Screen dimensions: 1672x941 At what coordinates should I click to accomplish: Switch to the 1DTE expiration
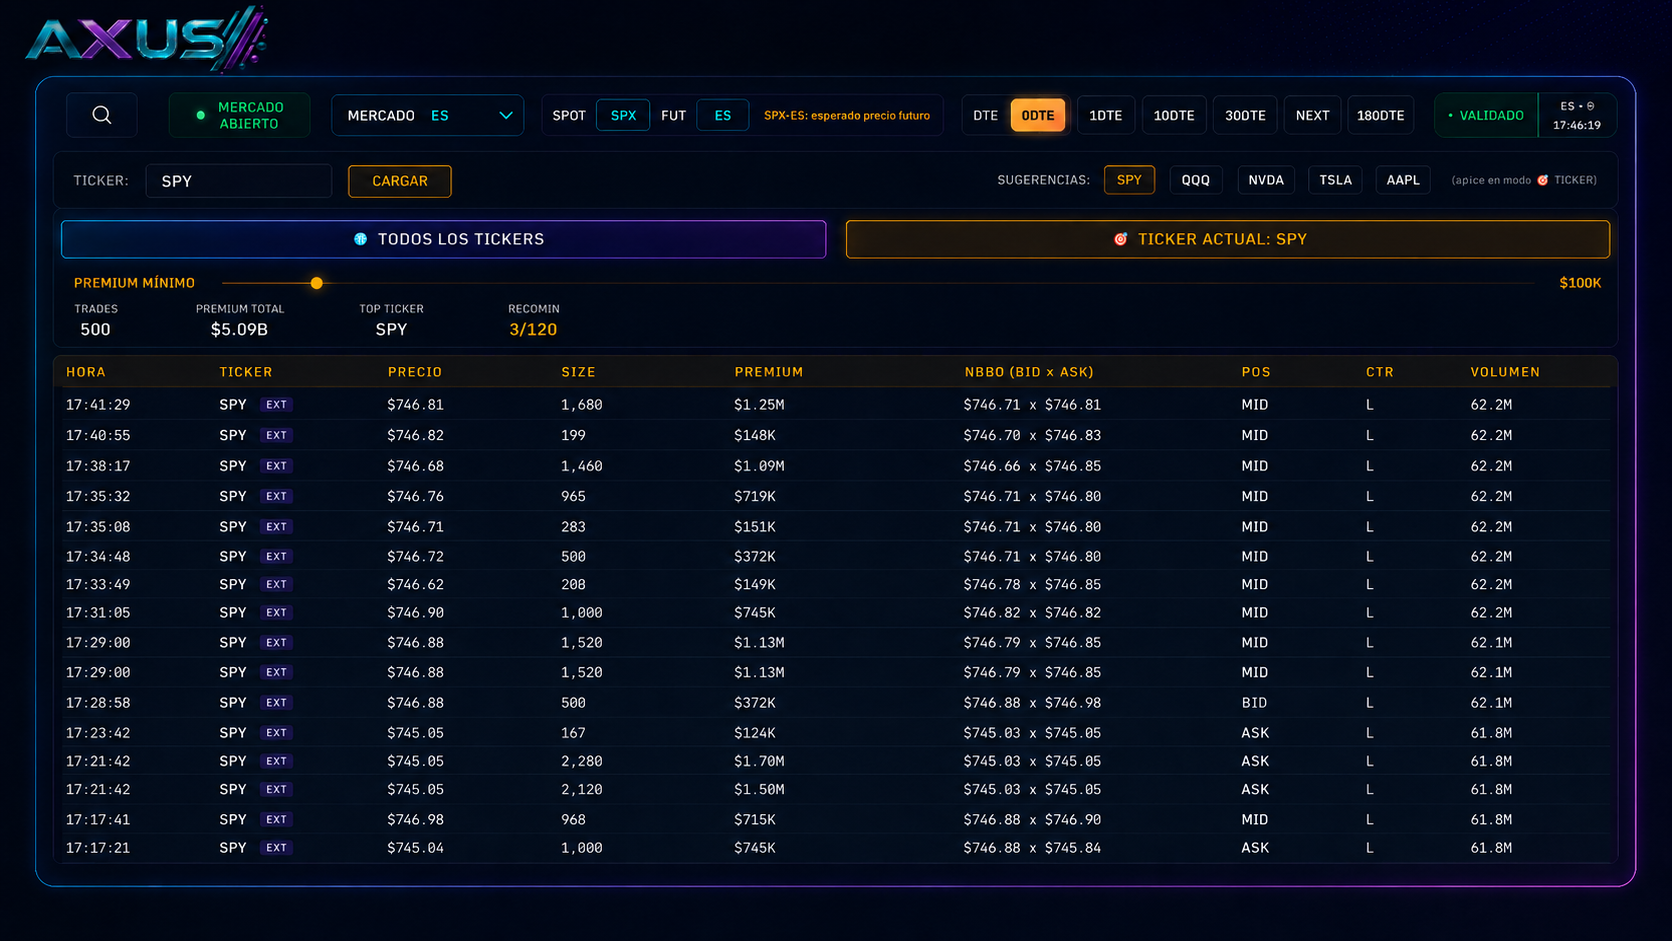1105,115
